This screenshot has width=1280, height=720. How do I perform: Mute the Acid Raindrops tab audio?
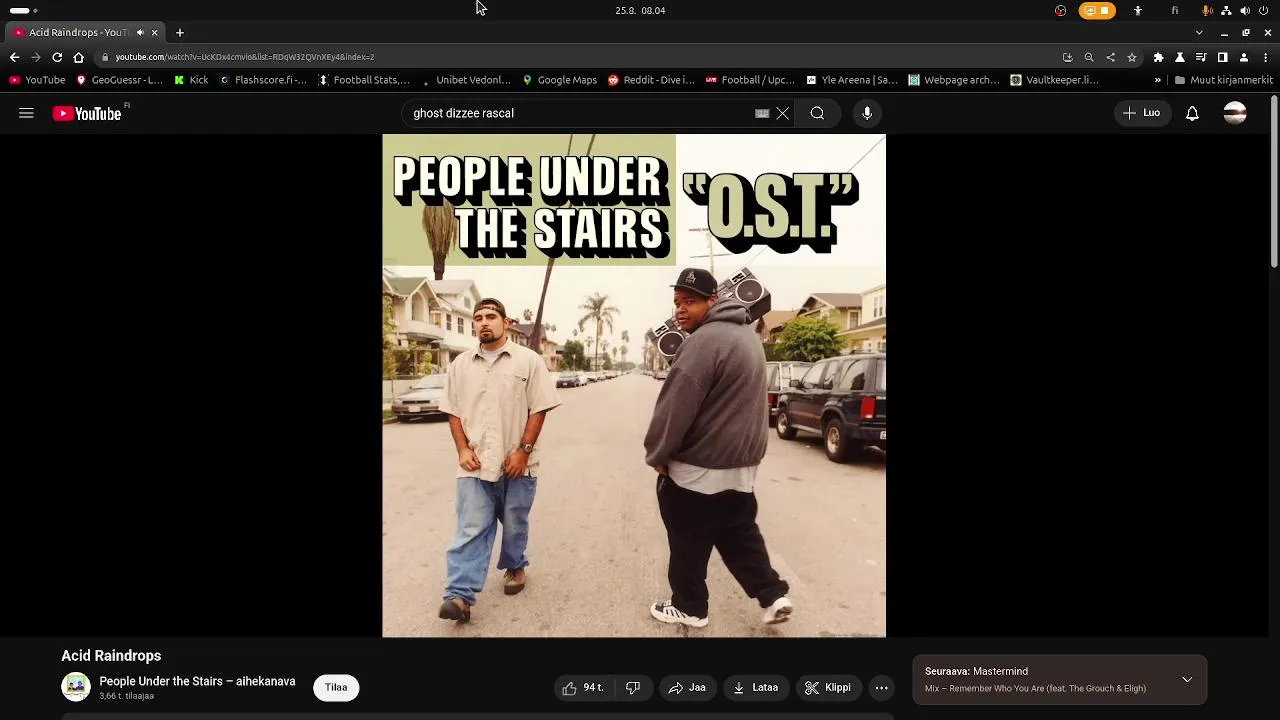click(x=140, y=32)
